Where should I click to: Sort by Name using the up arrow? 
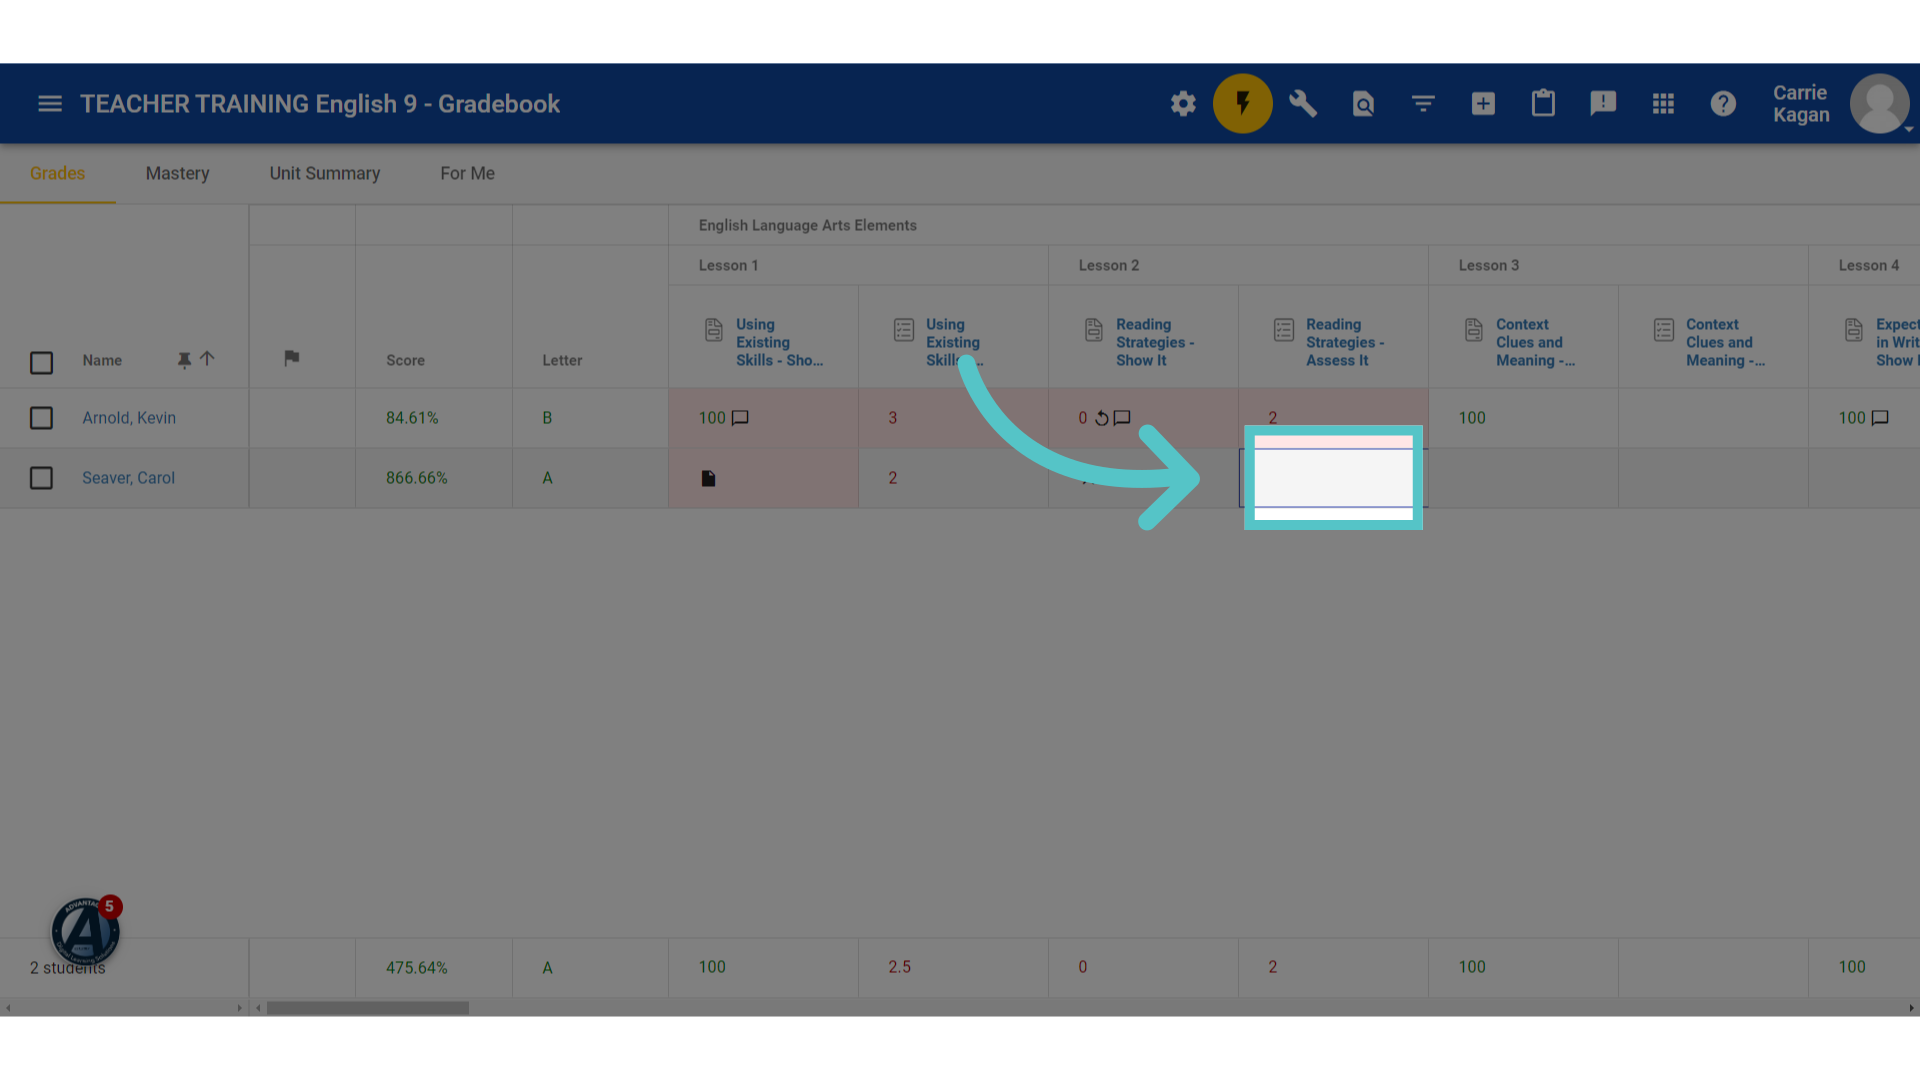click(207, 358)
